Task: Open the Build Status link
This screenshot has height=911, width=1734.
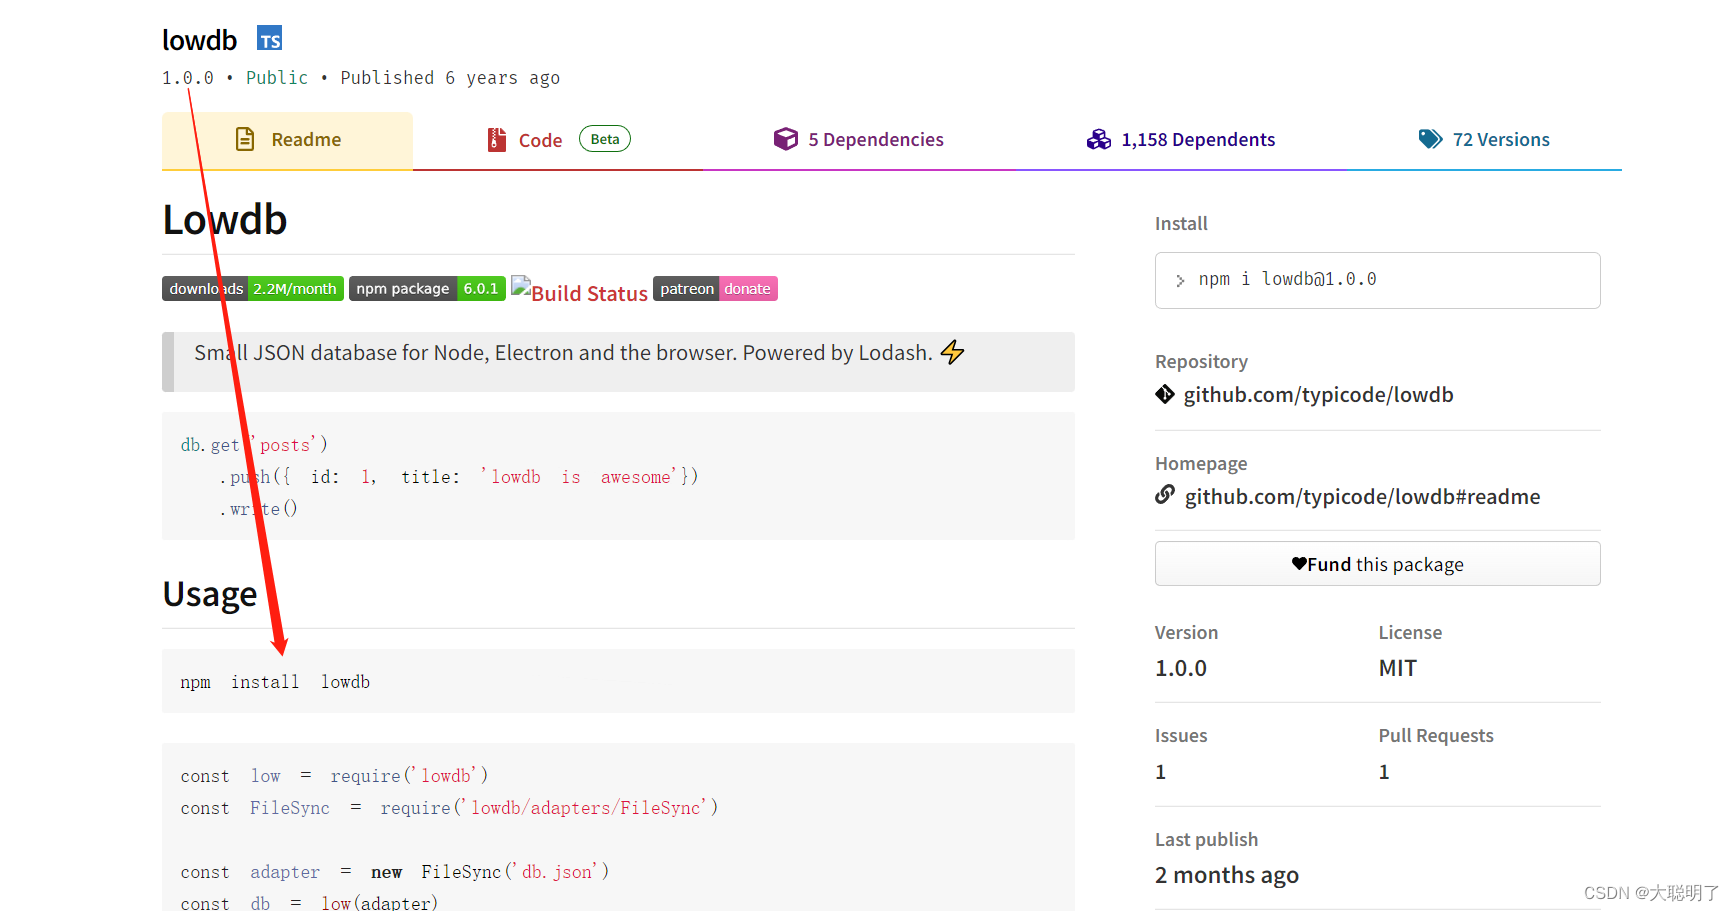Action: click(x=579, y=291)
